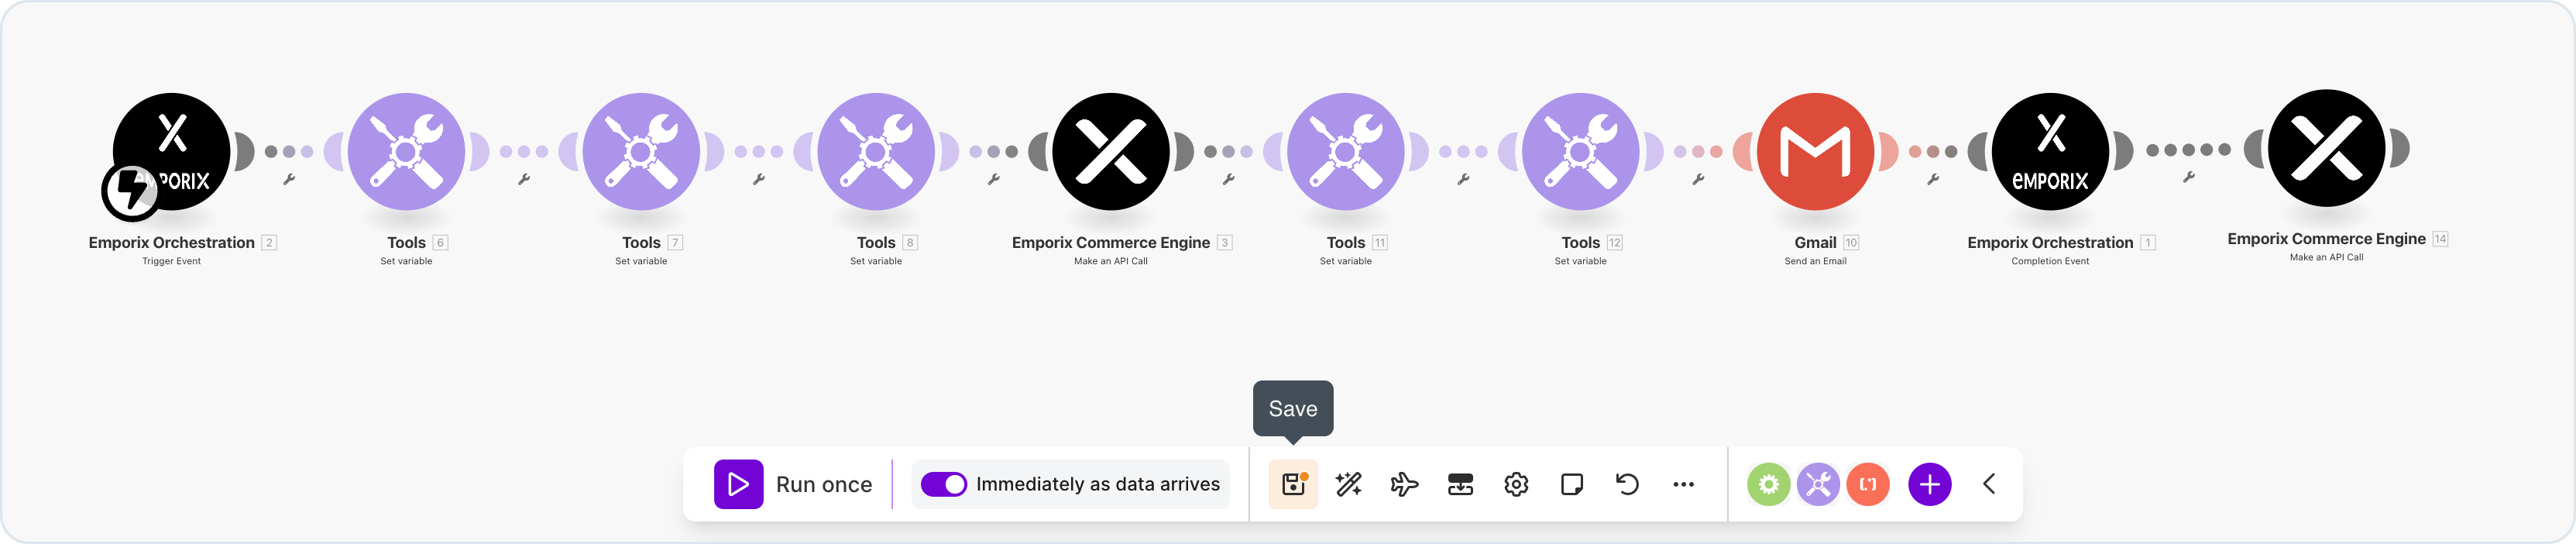Open scenario settings gear icon
Screen dimensions: 2576x544
click(x=1516, y=484)
